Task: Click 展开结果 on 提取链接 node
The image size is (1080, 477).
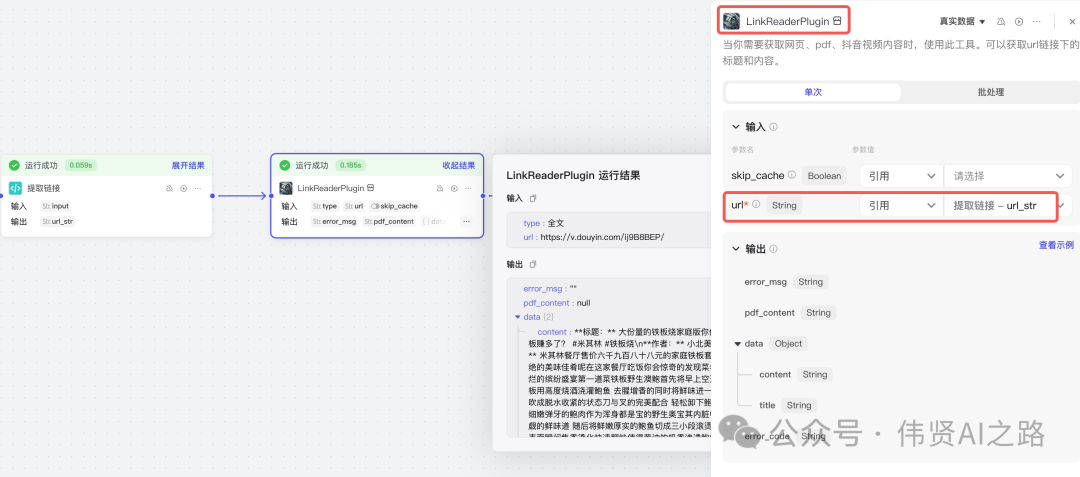Action: click(188, 165)
